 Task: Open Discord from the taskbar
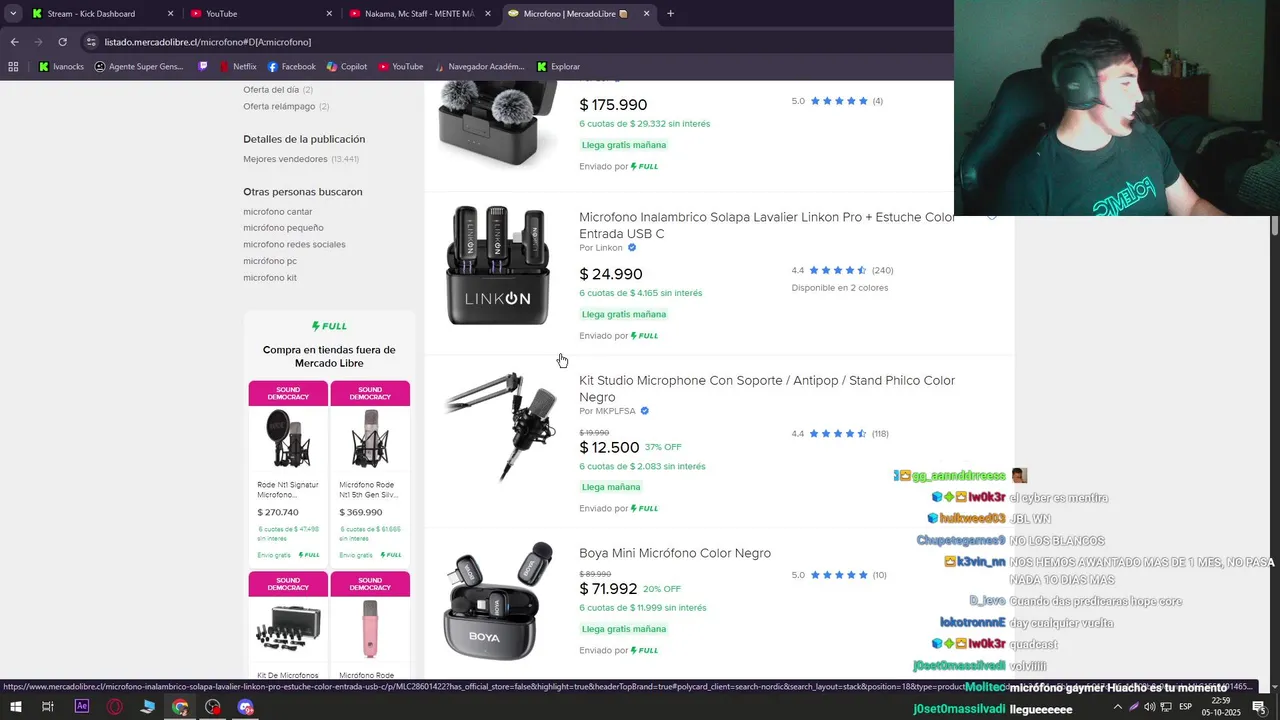point(246,707)
